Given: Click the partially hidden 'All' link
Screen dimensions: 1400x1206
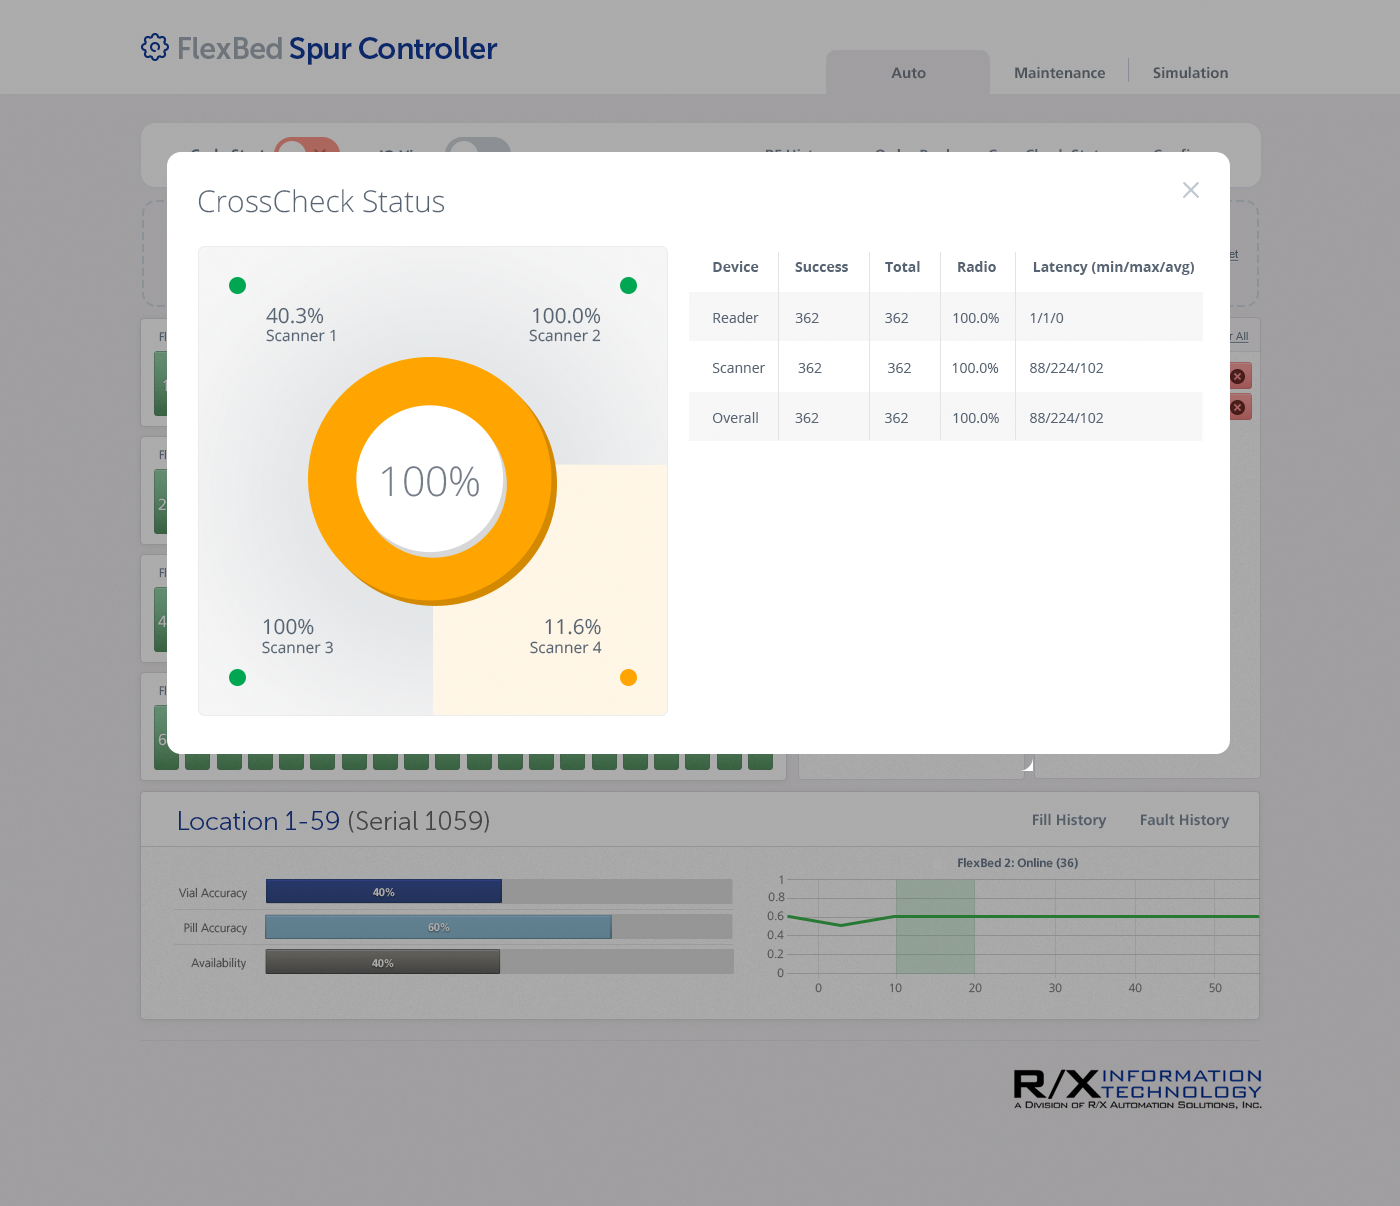Looking at the screenshot, I should pos(1240,337).
